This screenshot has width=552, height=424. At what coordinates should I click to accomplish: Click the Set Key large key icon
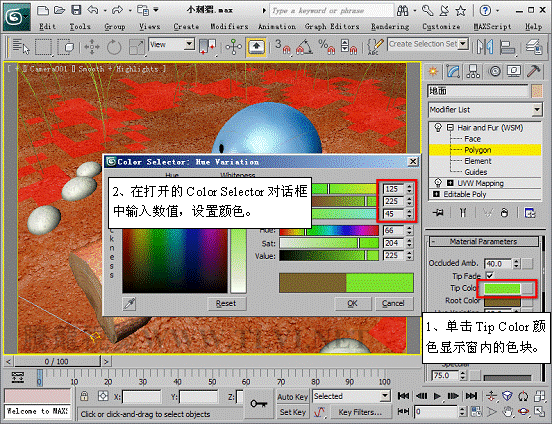(x=258, y=404)
